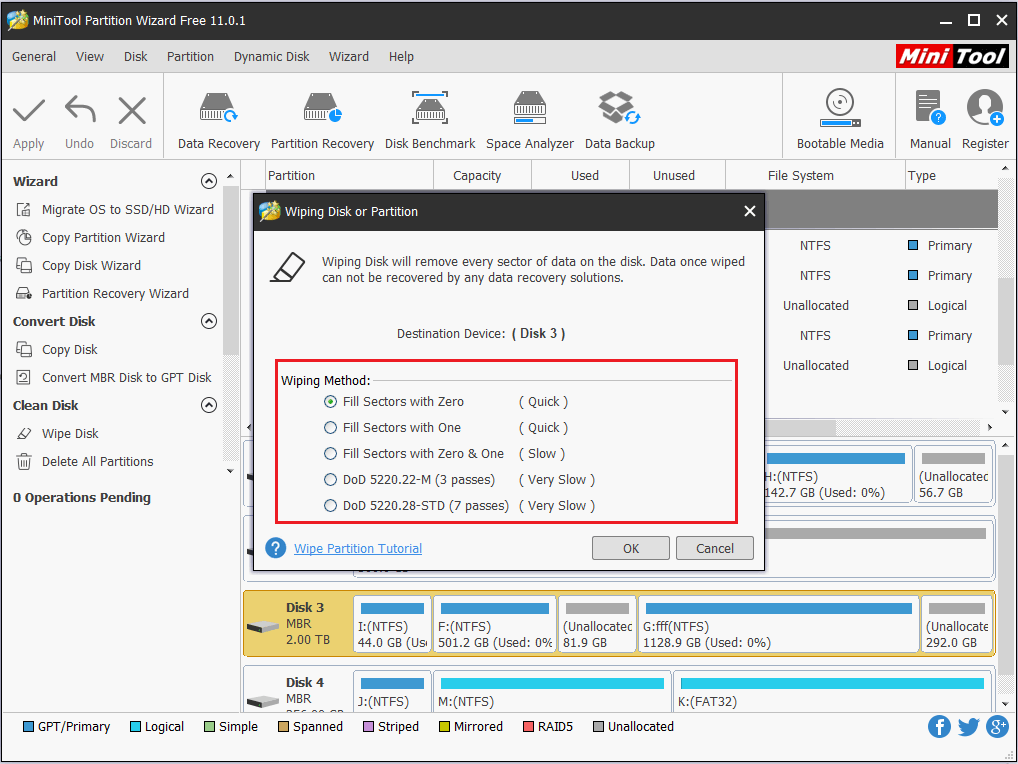
Task: Collapse the Wizard sidebar section
Action: coord(208,181)
